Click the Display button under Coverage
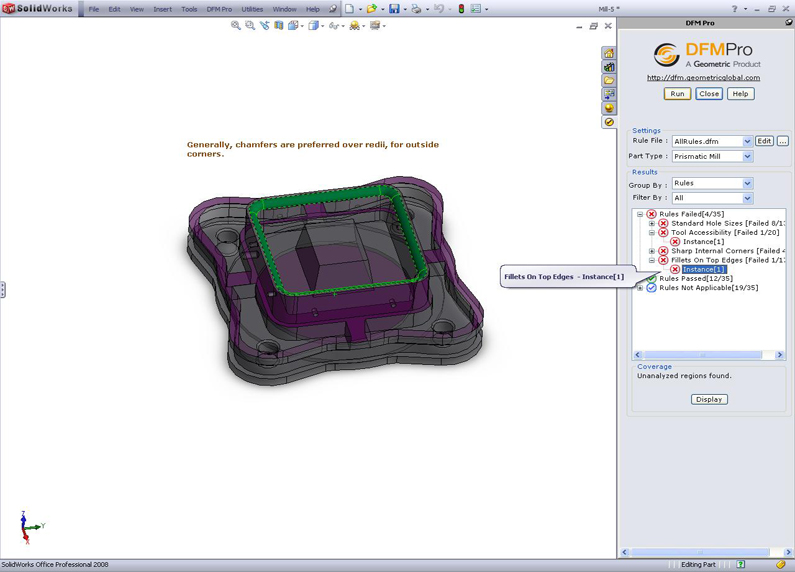The image size is (795, 572). (x=709, y=400)
